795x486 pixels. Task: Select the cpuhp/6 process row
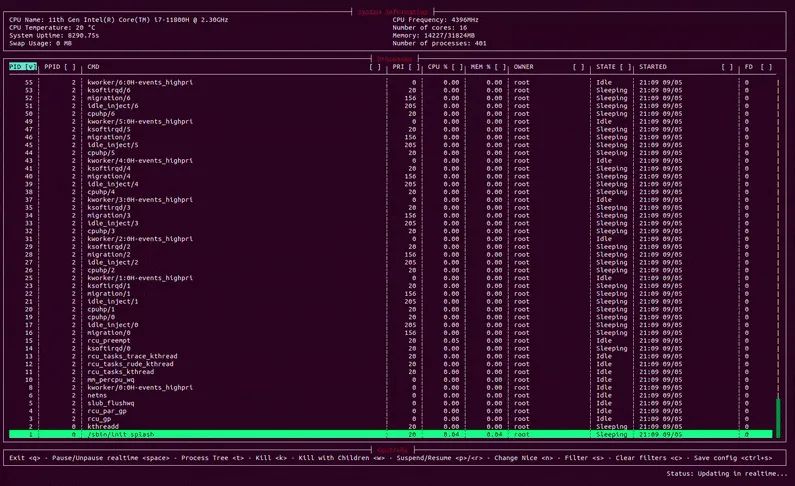[390, 114]
